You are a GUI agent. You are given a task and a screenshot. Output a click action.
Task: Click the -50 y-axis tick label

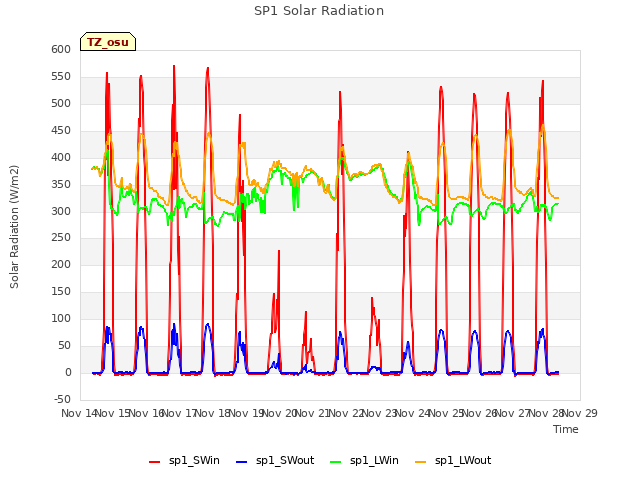(x=62, y=399)
